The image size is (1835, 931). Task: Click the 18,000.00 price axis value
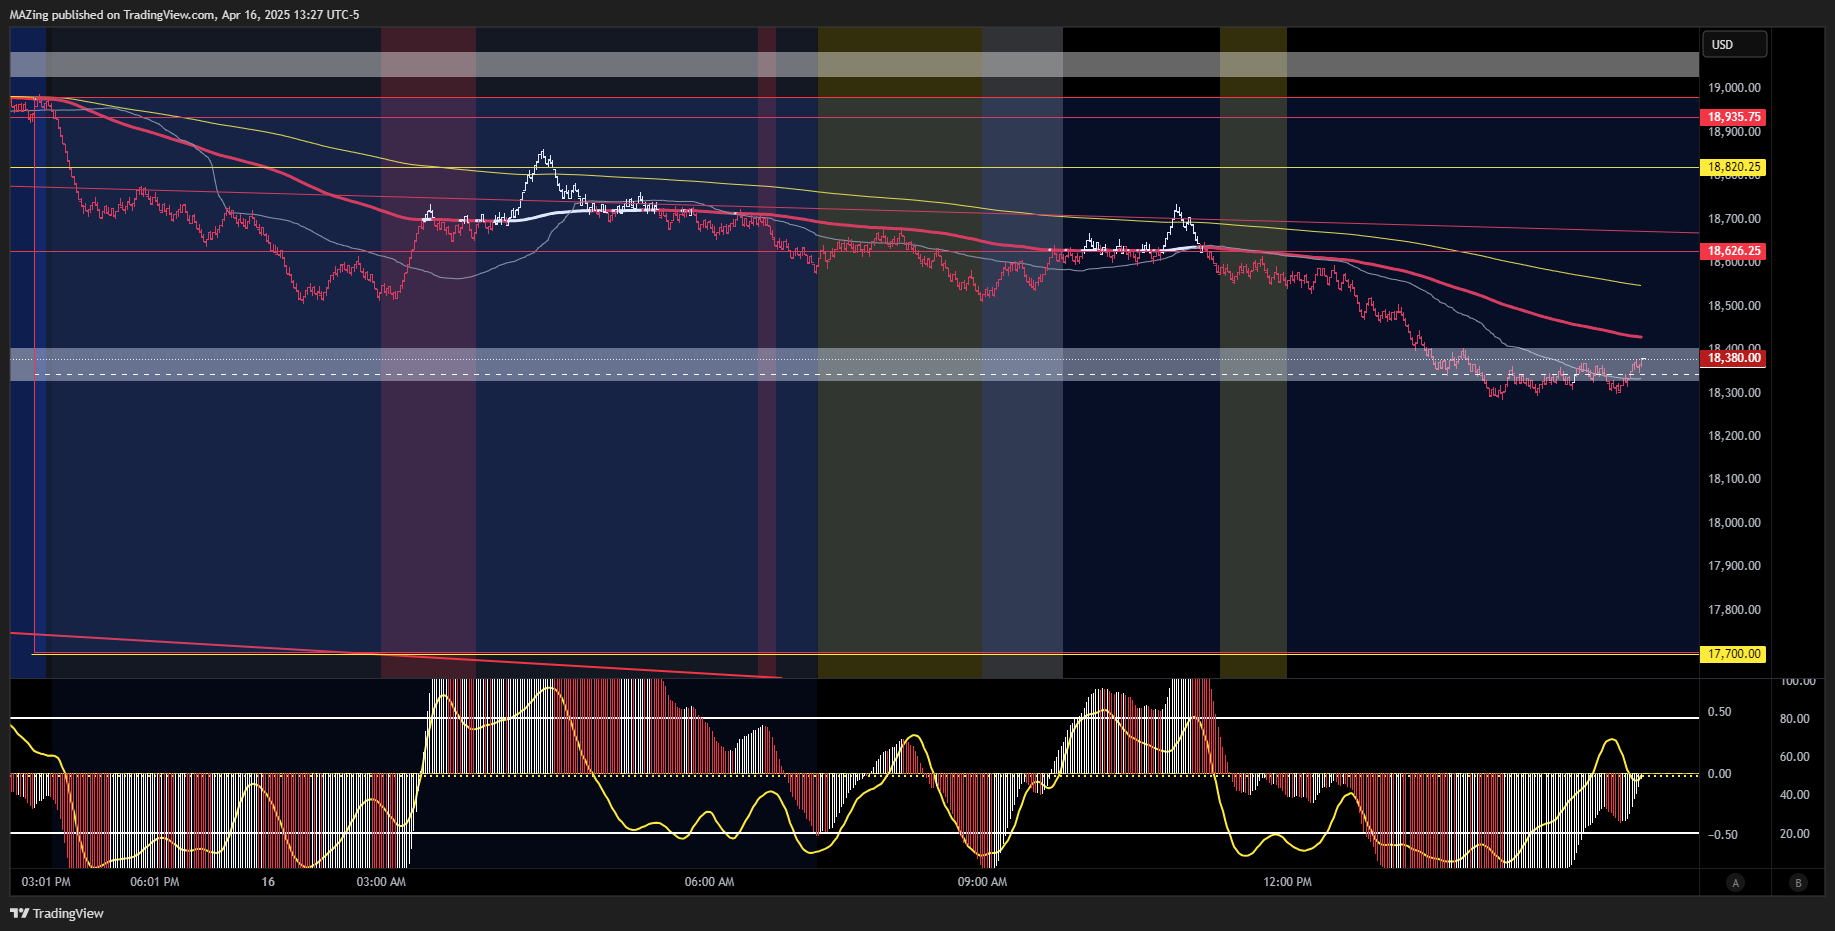[1734, 523]
